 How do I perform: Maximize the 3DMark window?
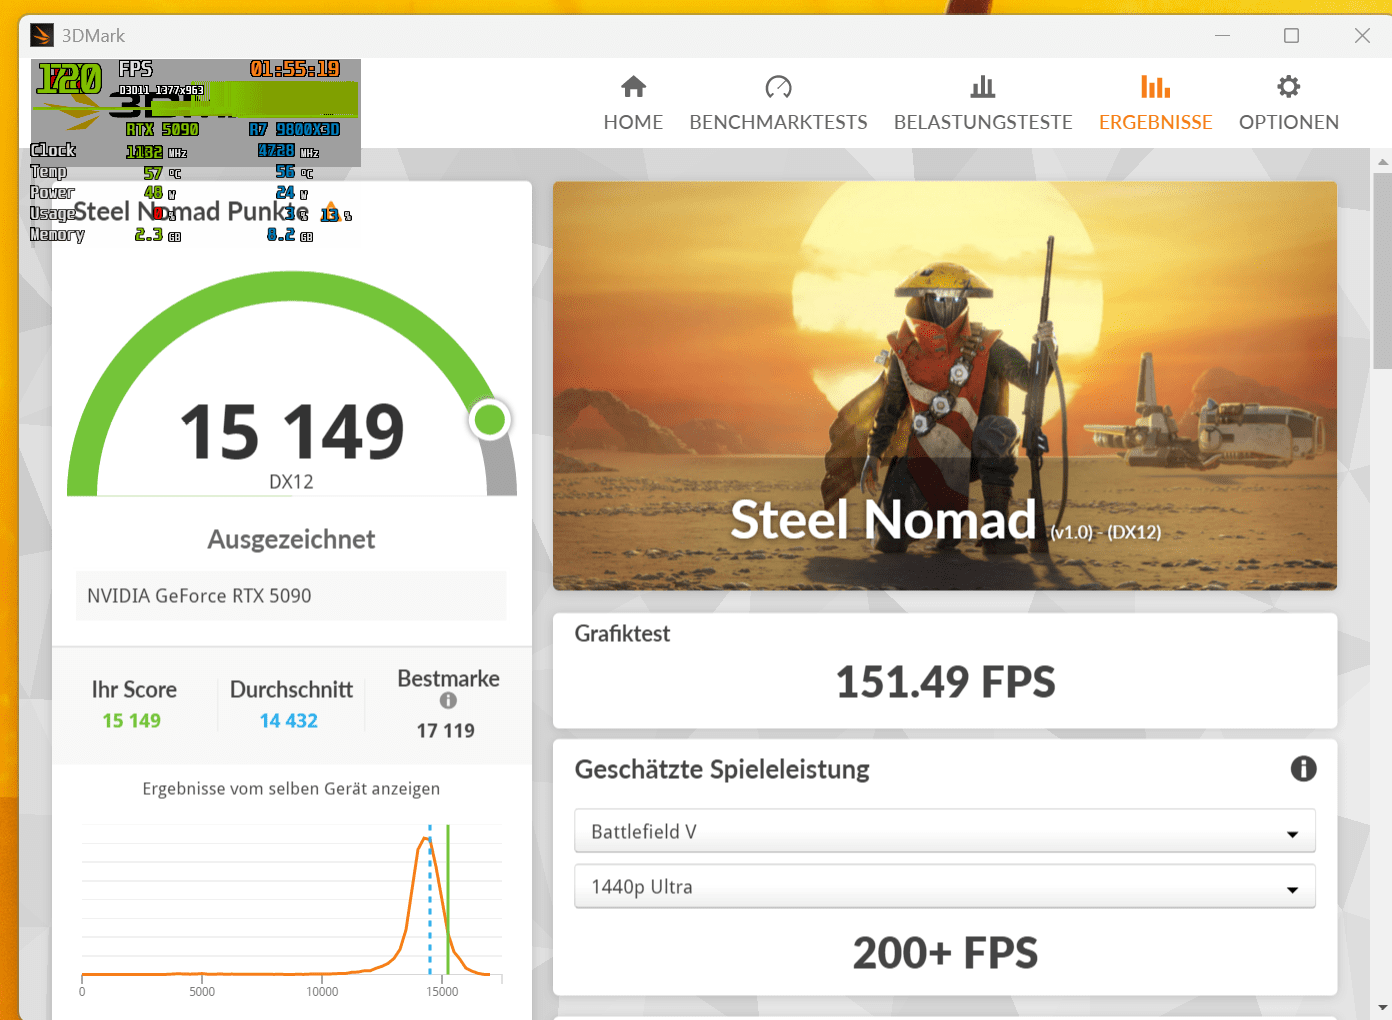[x=1291, y=36]
